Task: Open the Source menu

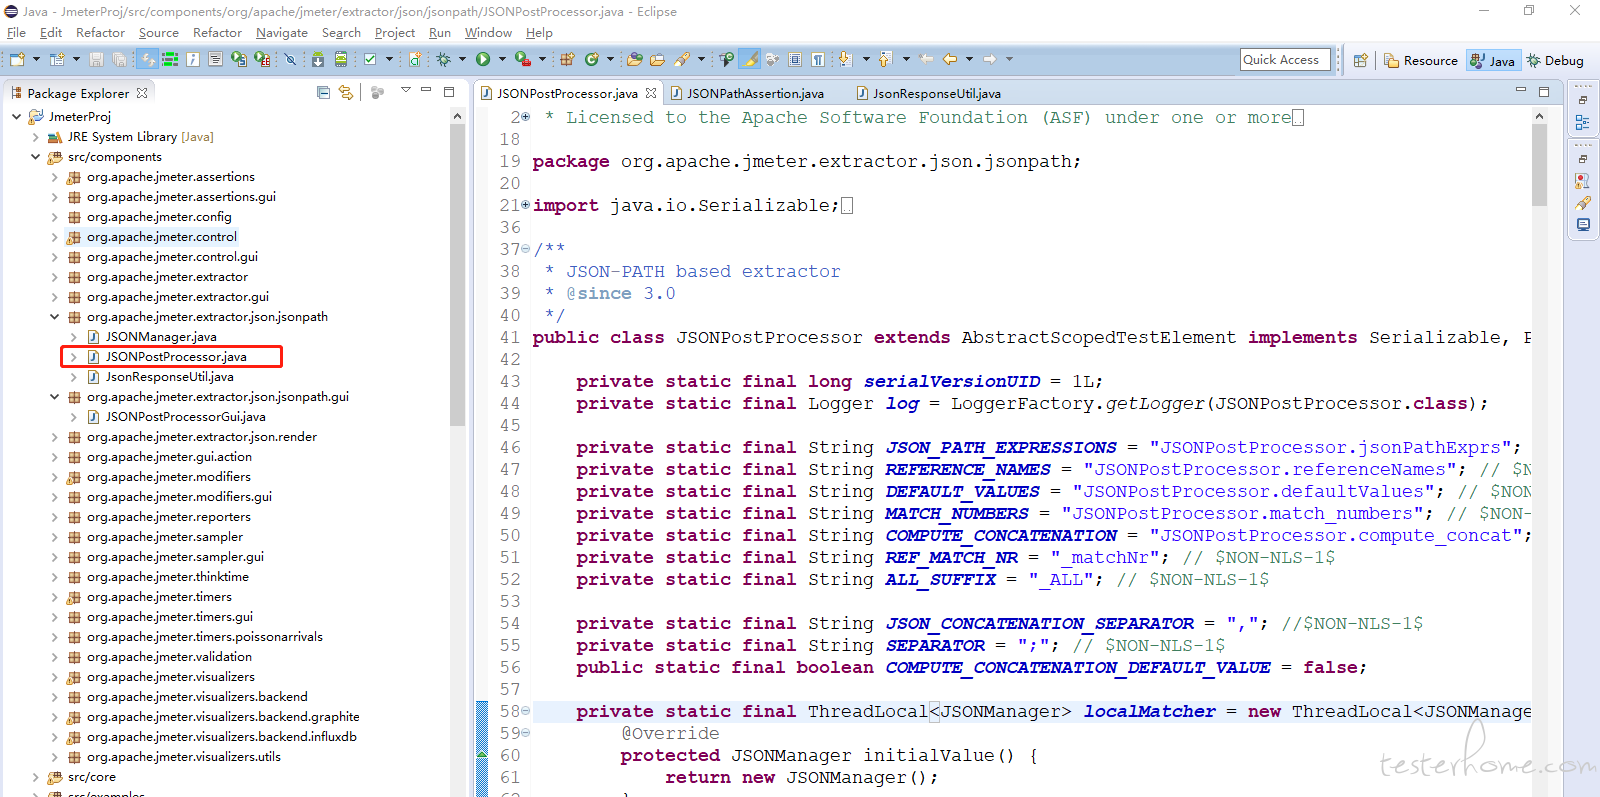Action: click(158, 33)
